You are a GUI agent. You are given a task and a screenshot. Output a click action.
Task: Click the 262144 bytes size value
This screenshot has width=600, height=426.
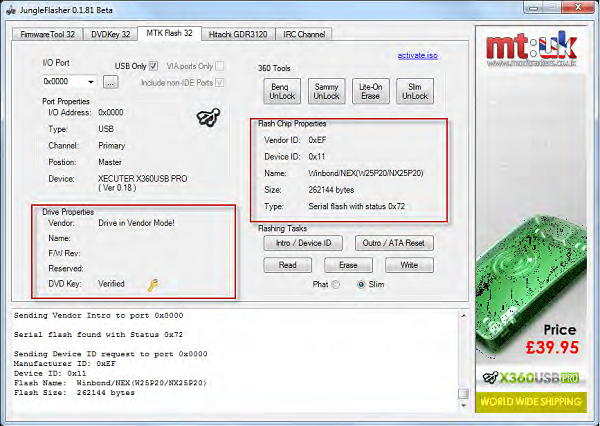tap(331, 190)
